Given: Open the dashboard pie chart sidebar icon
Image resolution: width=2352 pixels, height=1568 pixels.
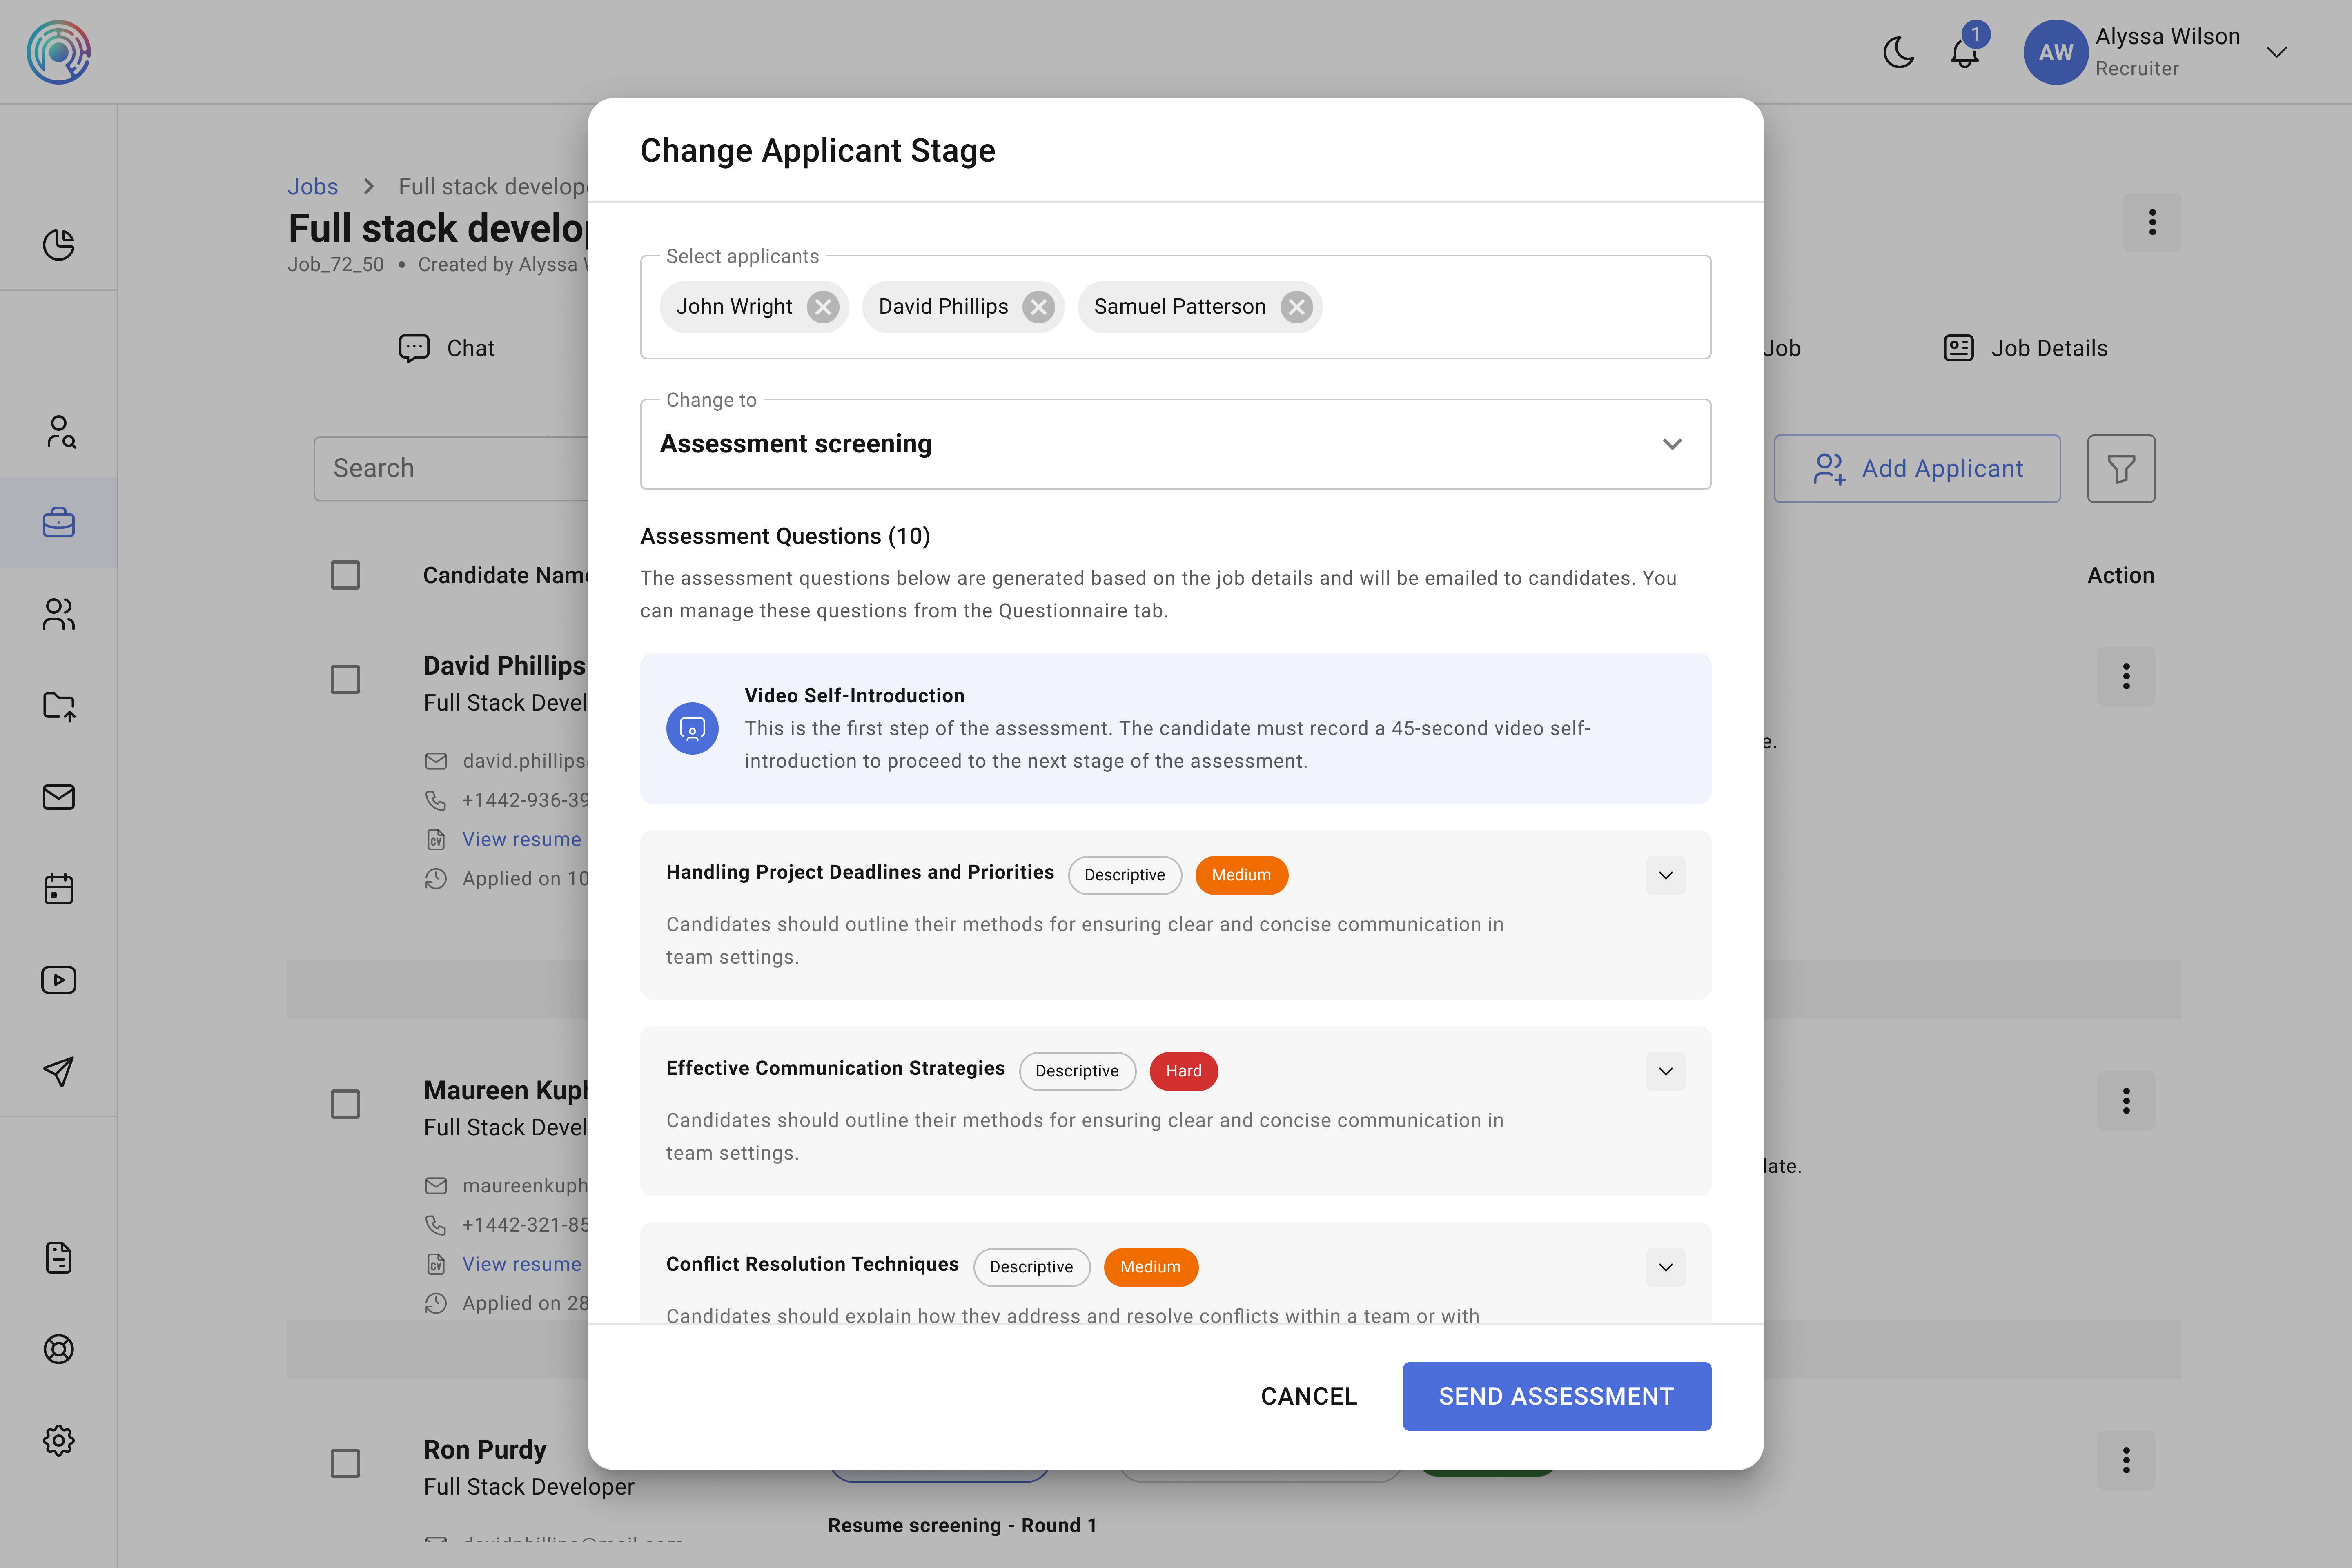Looking at the screenshot, I should click(x=59, y=244).
